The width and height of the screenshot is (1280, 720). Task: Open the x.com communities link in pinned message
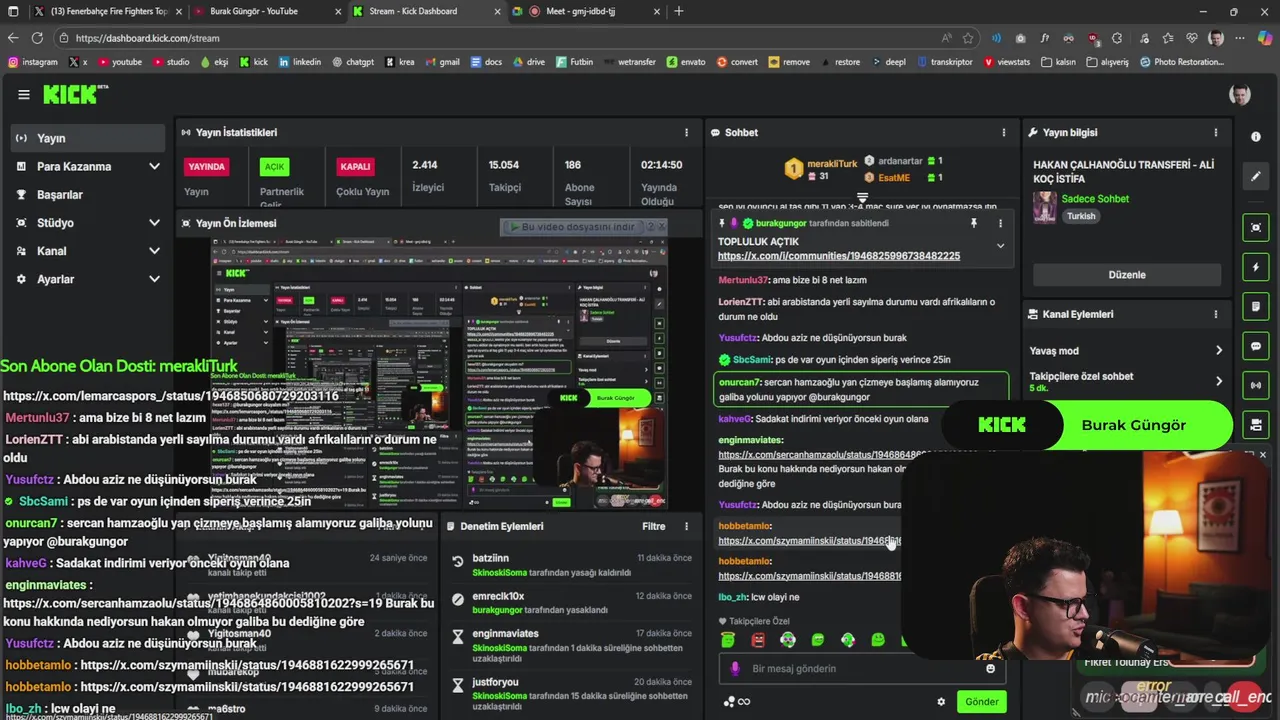coord(839,256)
